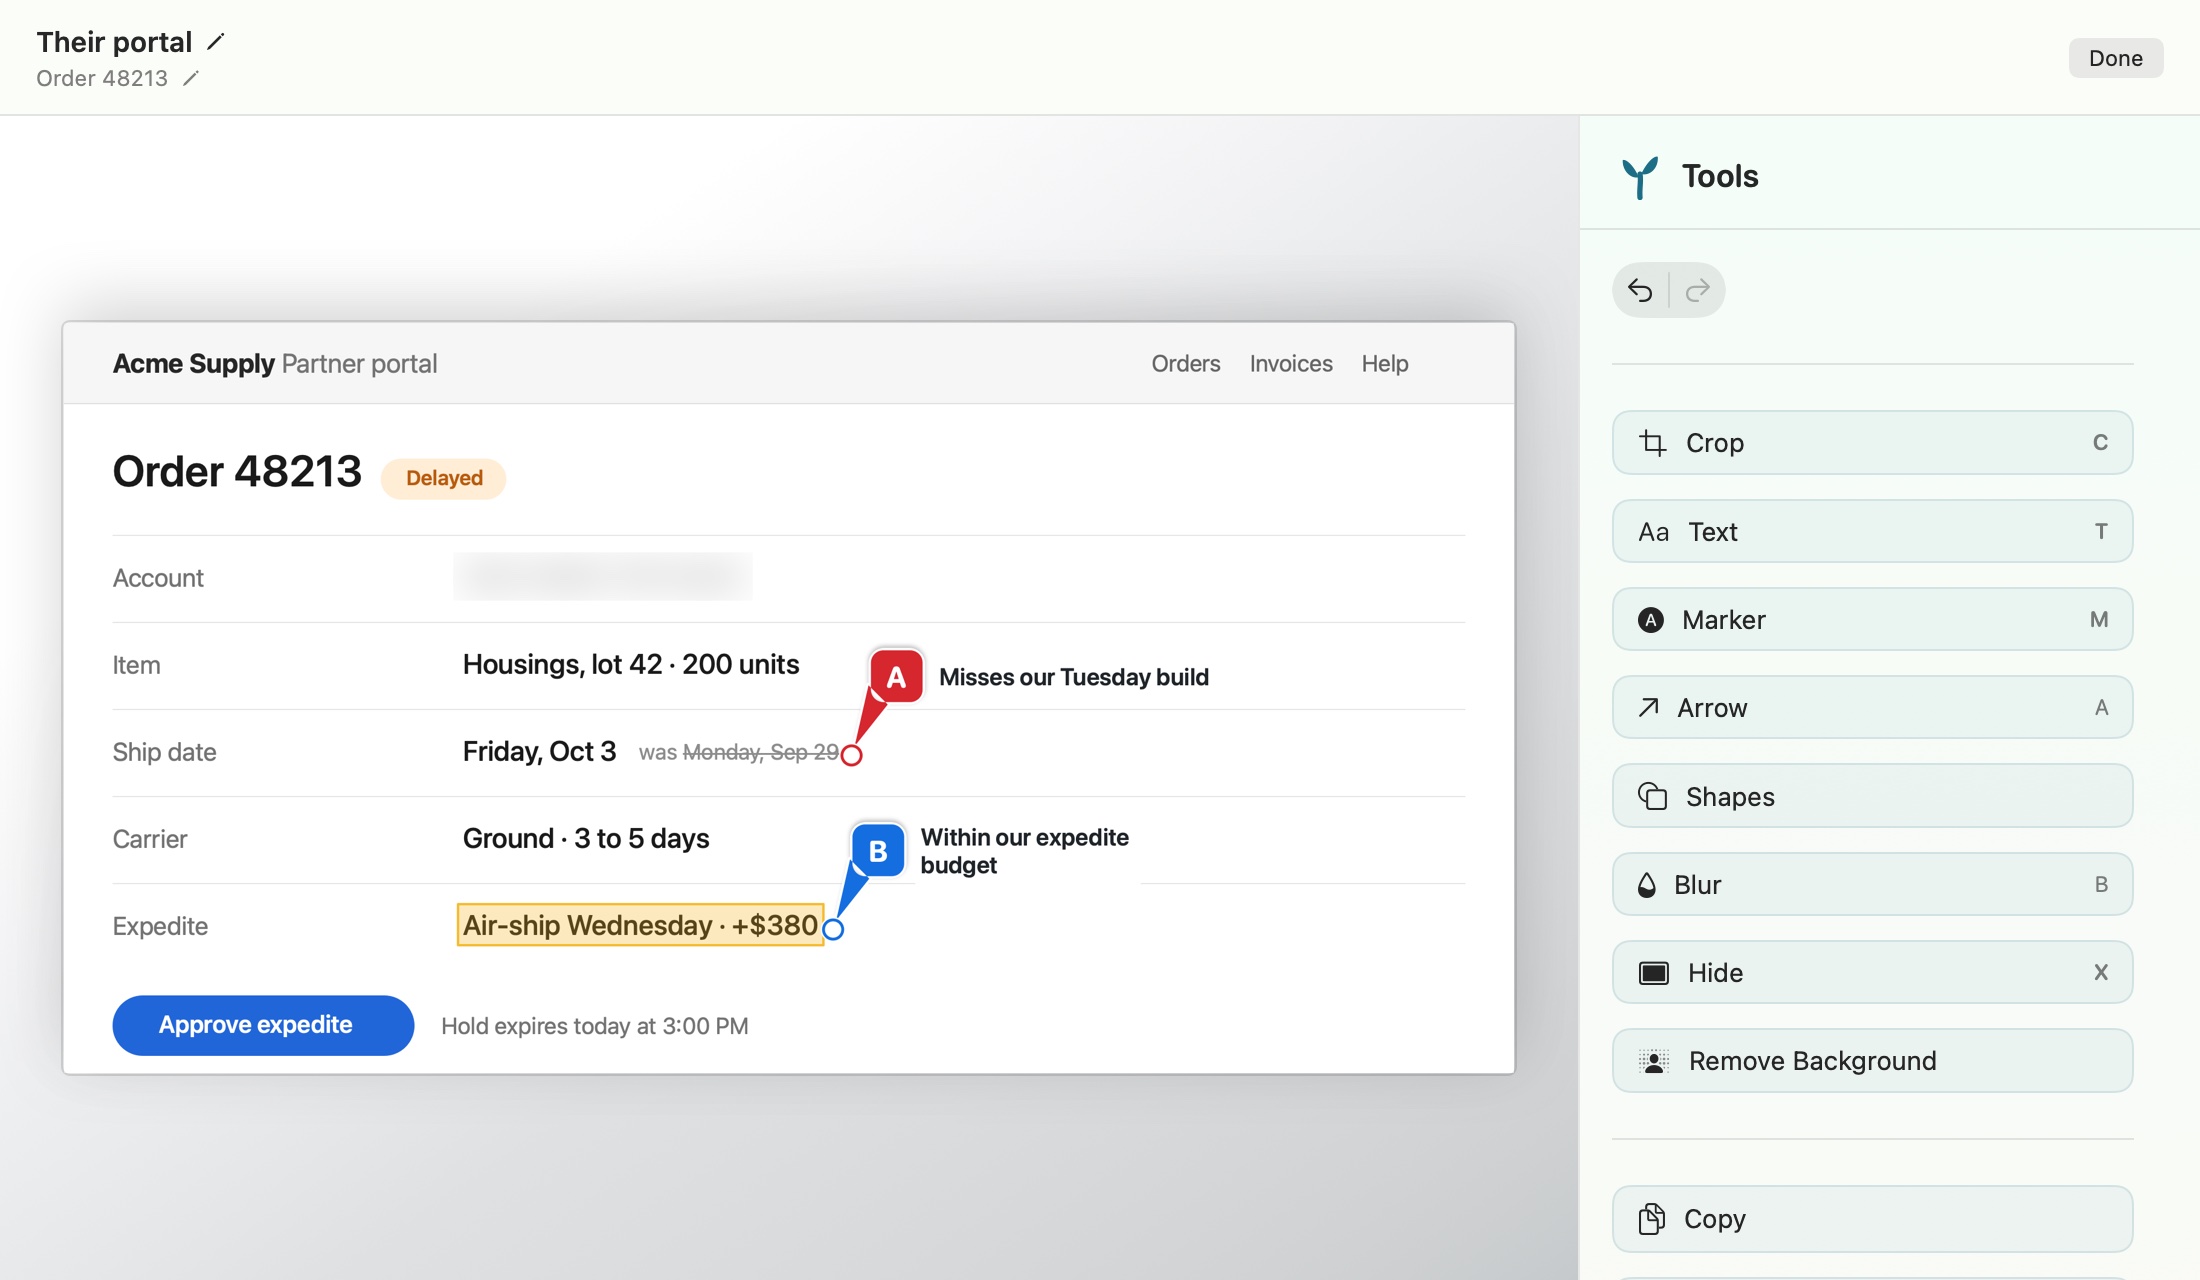Image resolution: width=2200 pixels, height=1280 pixels.
Task: Select the blue marker B badge
Action: (878, 850)
